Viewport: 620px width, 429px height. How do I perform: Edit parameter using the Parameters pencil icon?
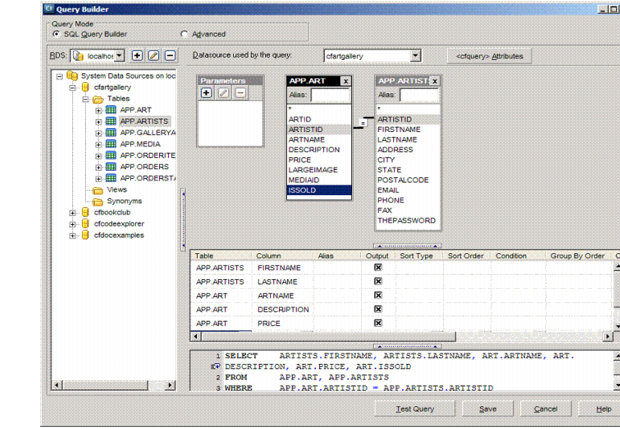223,93
